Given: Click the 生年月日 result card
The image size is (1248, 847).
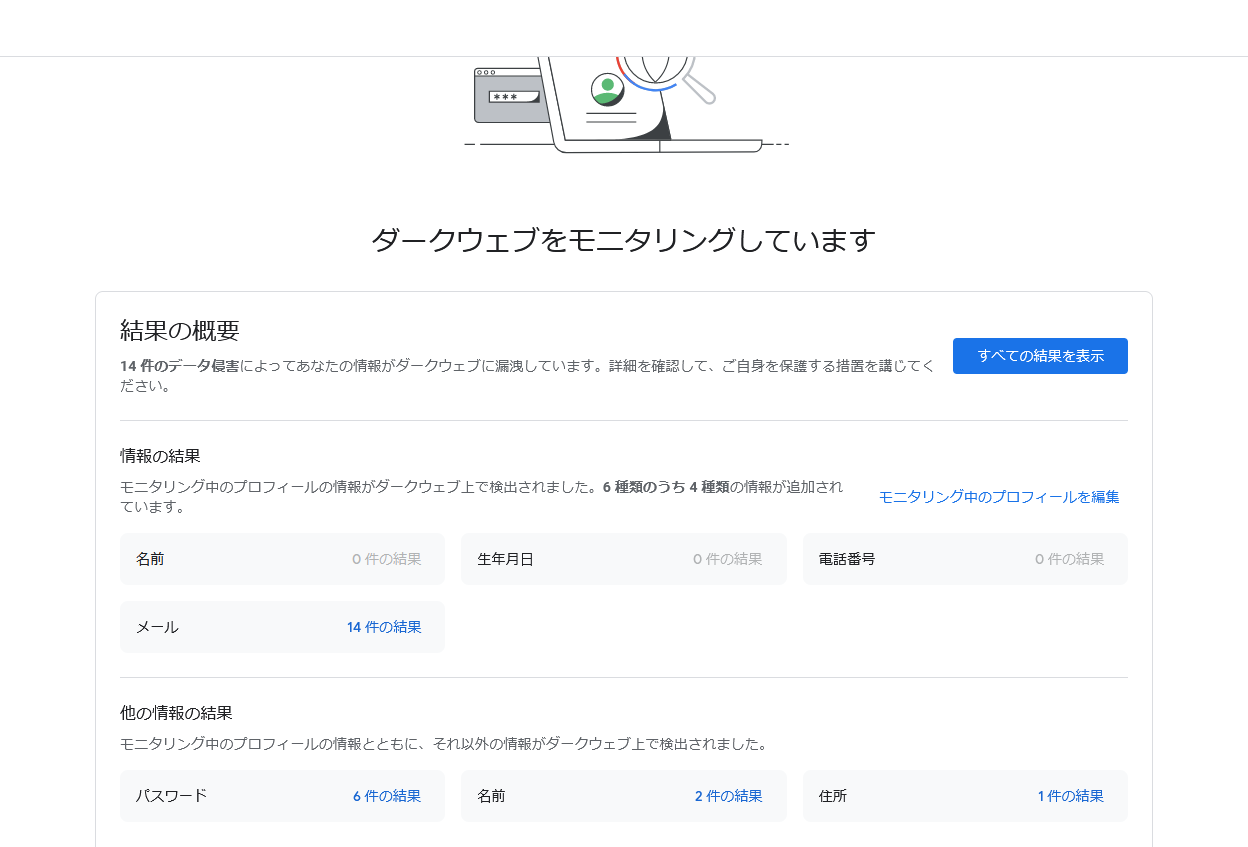Looking at the screenshot, I should point(623,559).
